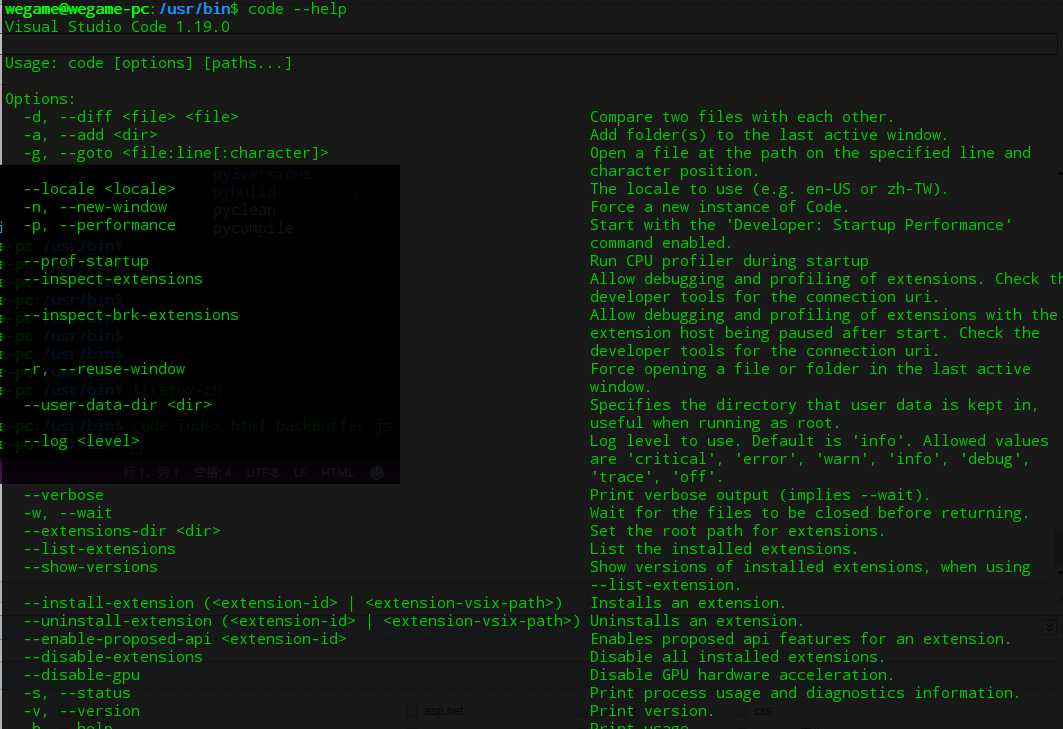The image size is (1063, 729).
Task: Click the '-n, --new-window' option
Action: pos(95,207)
